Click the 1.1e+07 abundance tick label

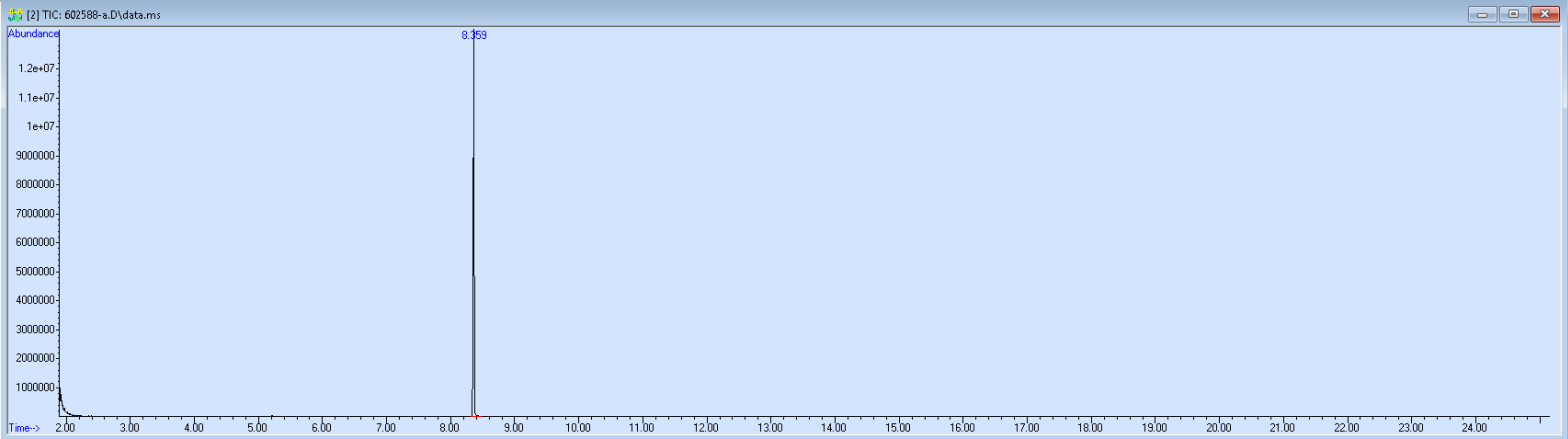tap(38, 97)
